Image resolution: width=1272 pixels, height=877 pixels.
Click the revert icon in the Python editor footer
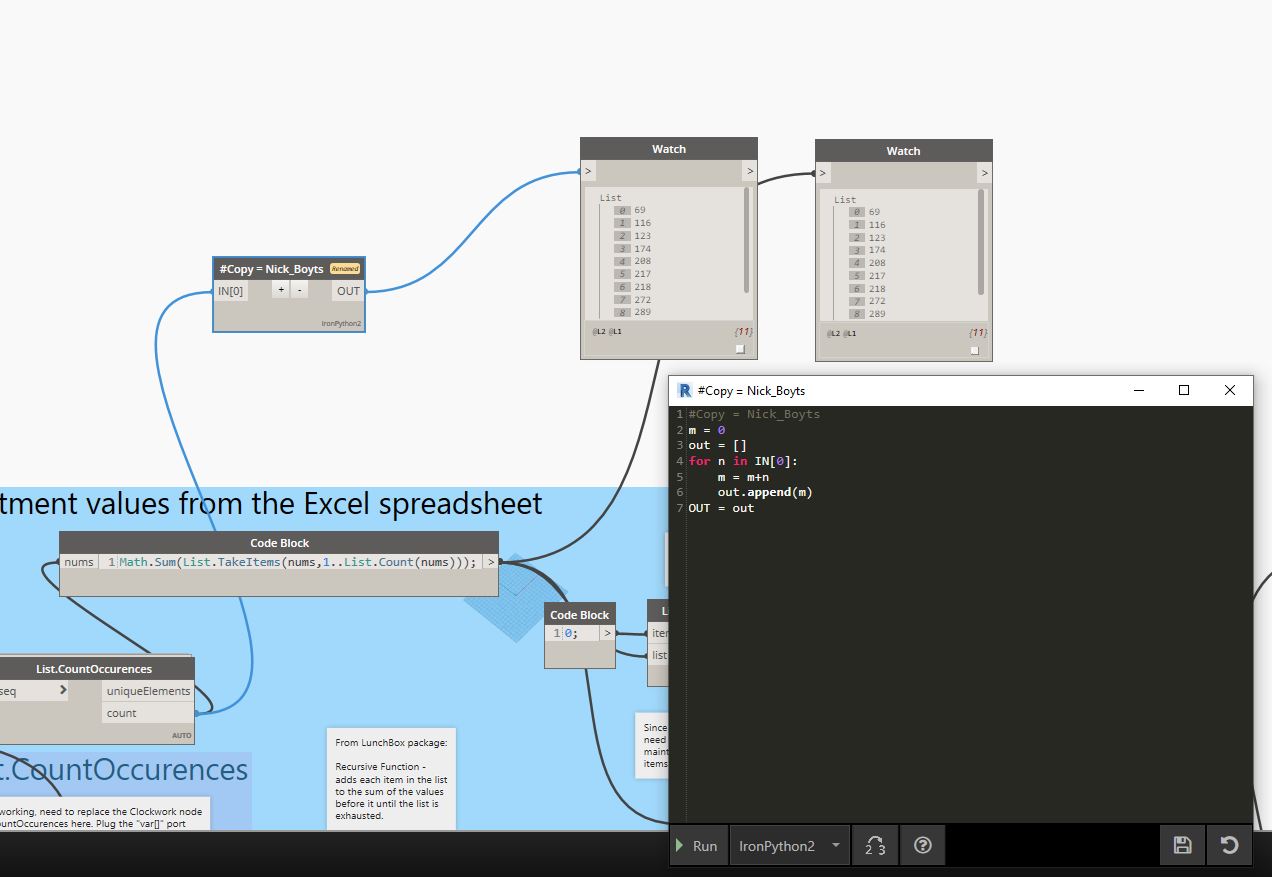pos(1229,845)
